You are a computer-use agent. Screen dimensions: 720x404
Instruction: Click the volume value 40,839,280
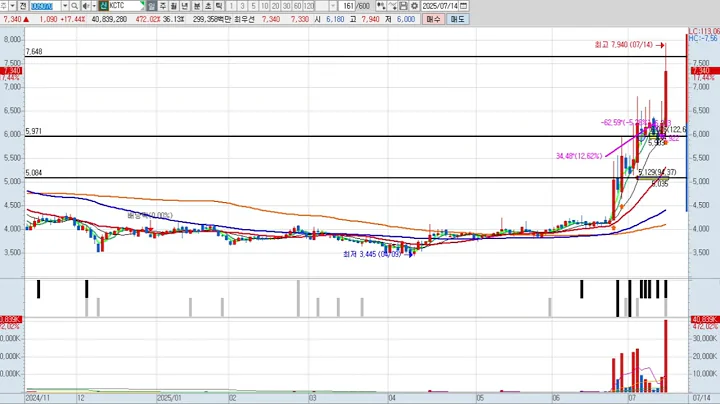click(x=109, y=19)
